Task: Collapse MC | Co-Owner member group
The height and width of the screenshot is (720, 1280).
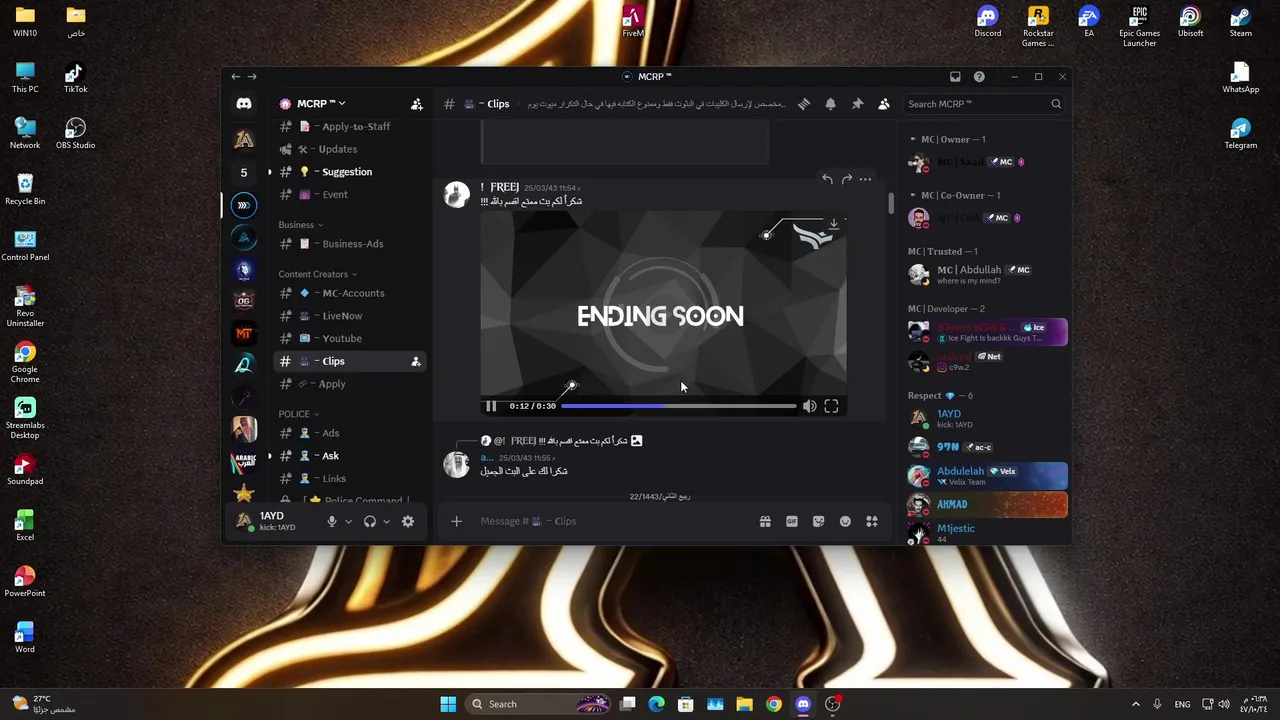Action: [953, 196]
